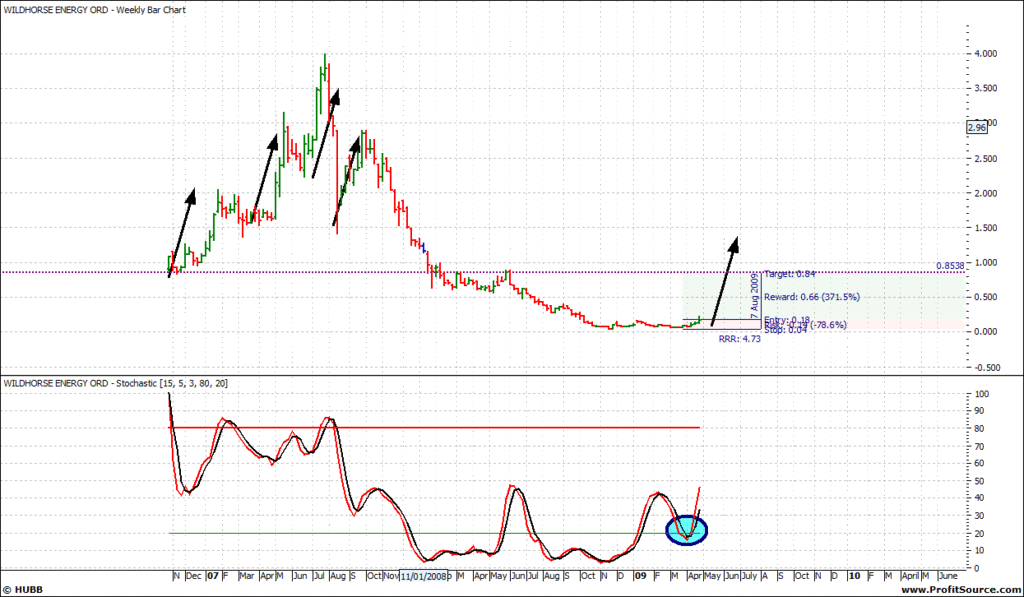This screenshot has height=597, width=1024.
Task: Select the Stochastic [15, 5, 3, 80, 20] panel title
Action: coord(172,383)
